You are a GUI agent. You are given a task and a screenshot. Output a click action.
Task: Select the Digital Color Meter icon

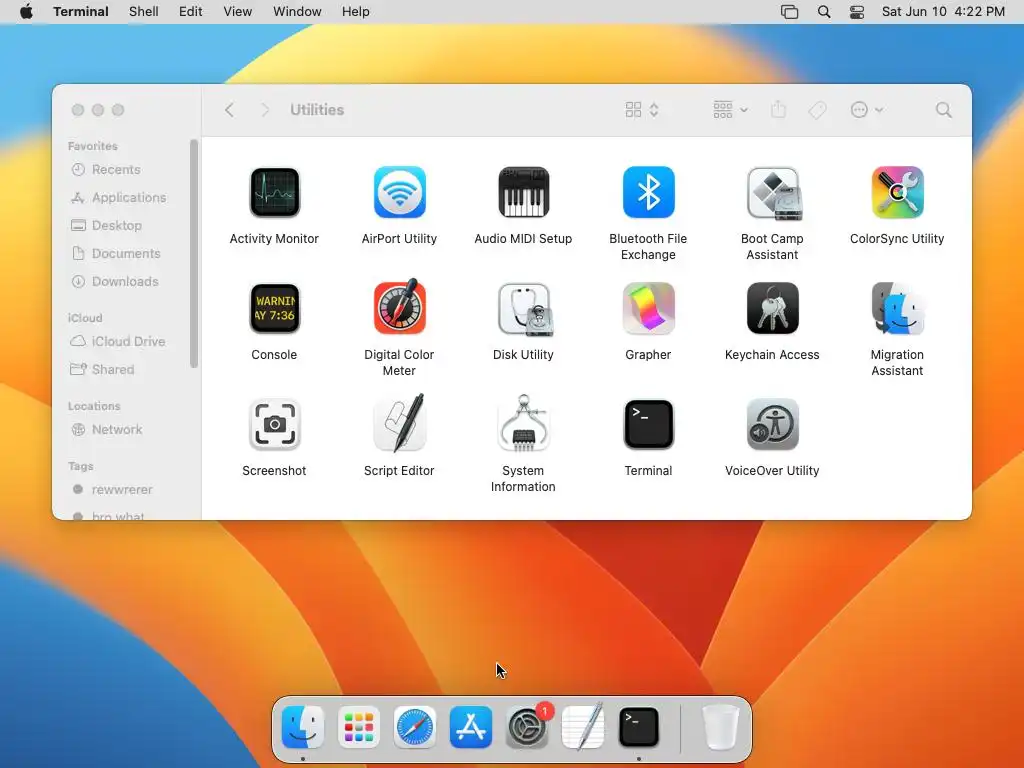[x=400, y=307]
